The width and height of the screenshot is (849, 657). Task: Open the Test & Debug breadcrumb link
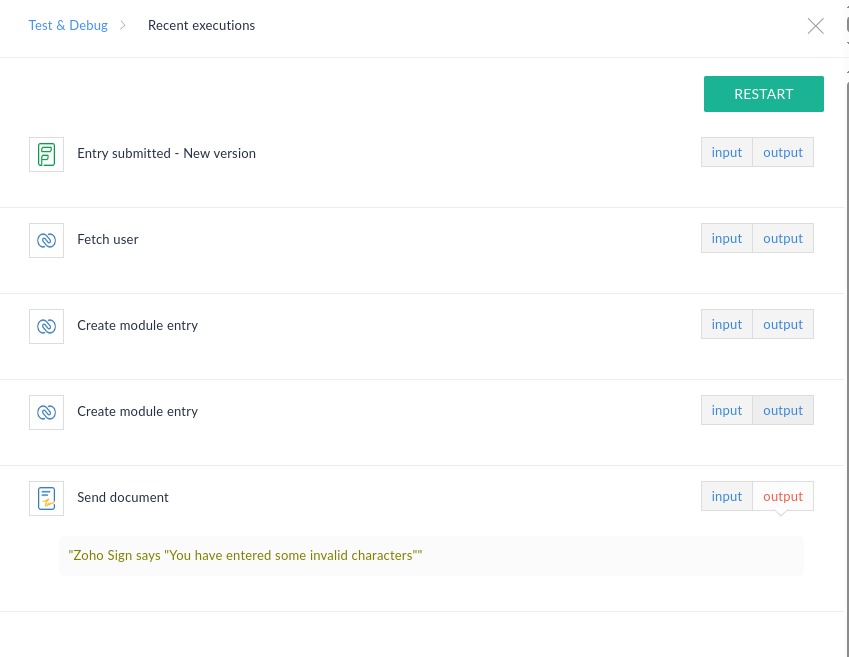(x=68, y=25)
